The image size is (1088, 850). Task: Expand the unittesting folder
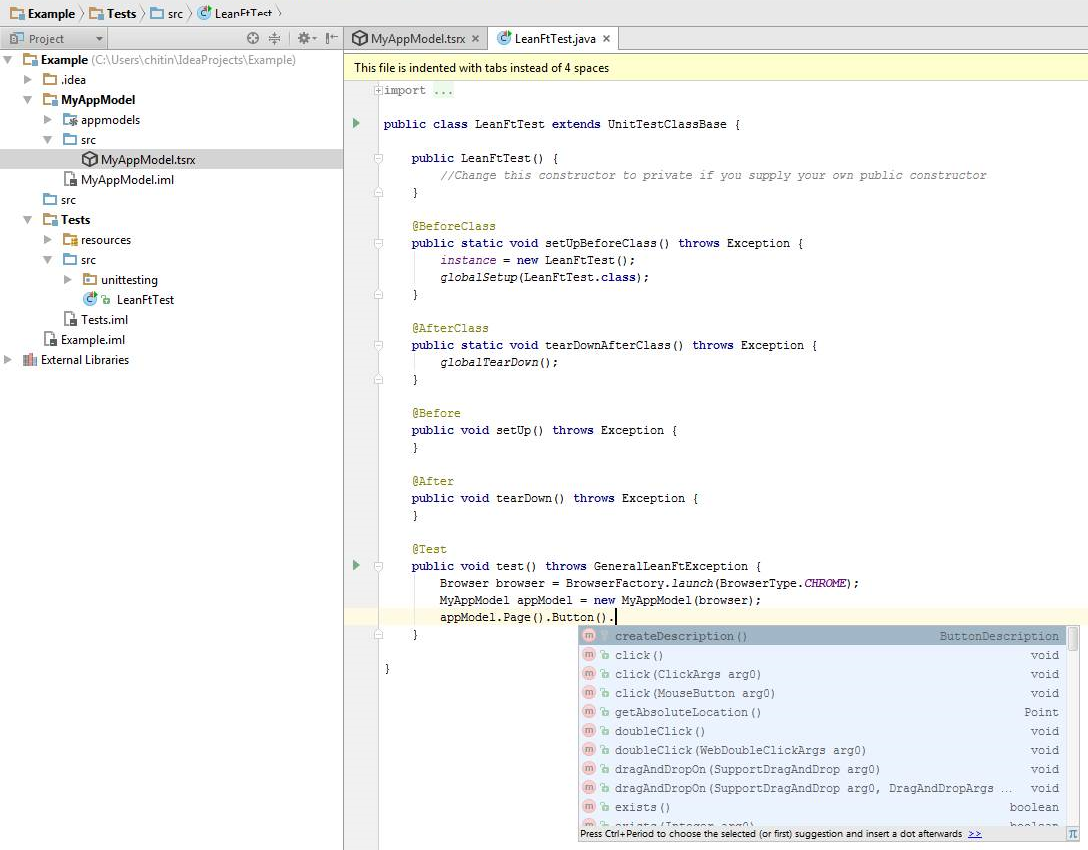[x=68, y=280]
